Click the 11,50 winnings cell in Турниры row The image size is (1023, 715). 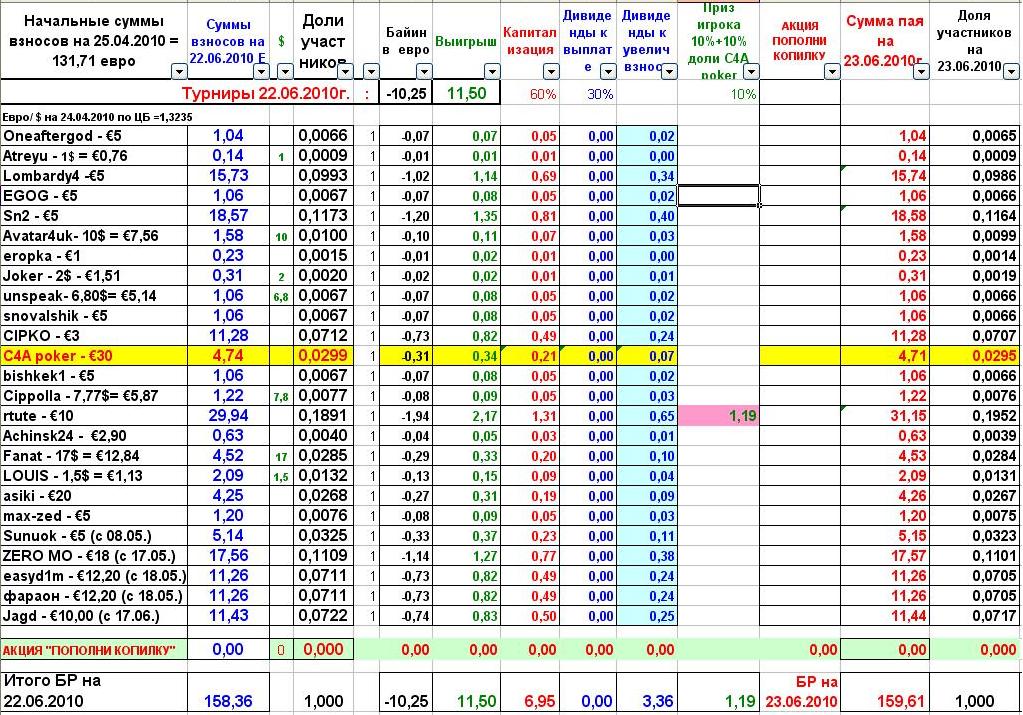[466, 93]
